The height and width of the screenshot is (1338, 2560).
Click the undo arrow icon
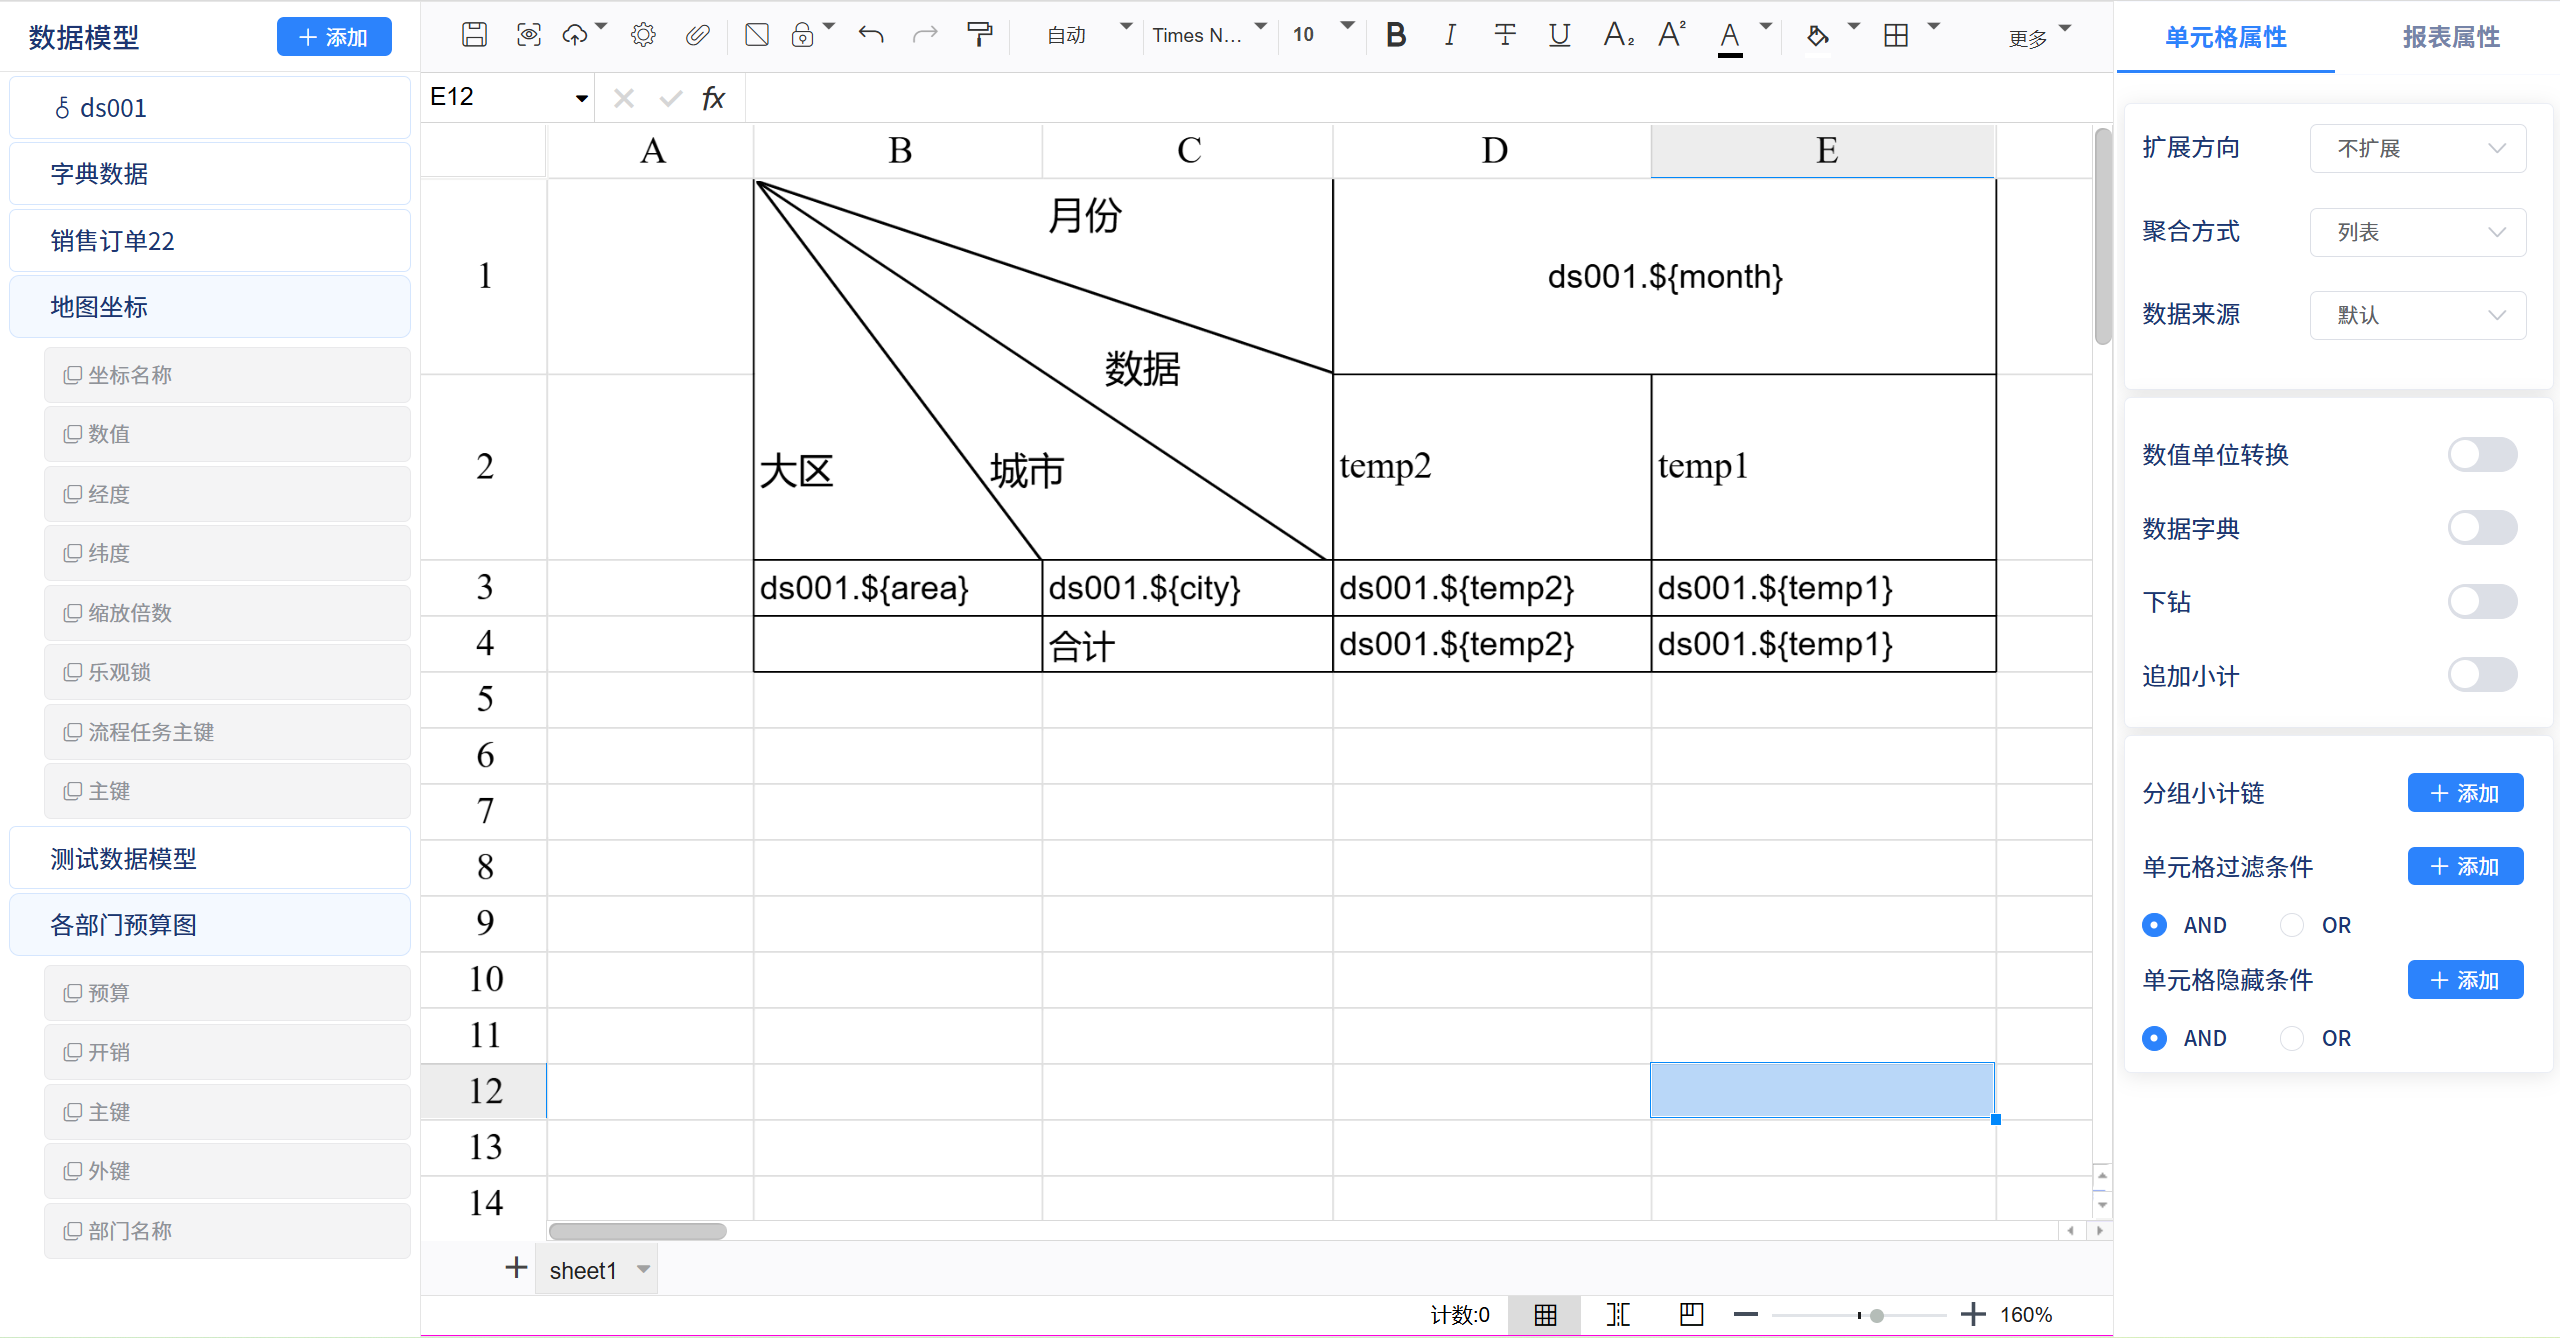point(871,36)
